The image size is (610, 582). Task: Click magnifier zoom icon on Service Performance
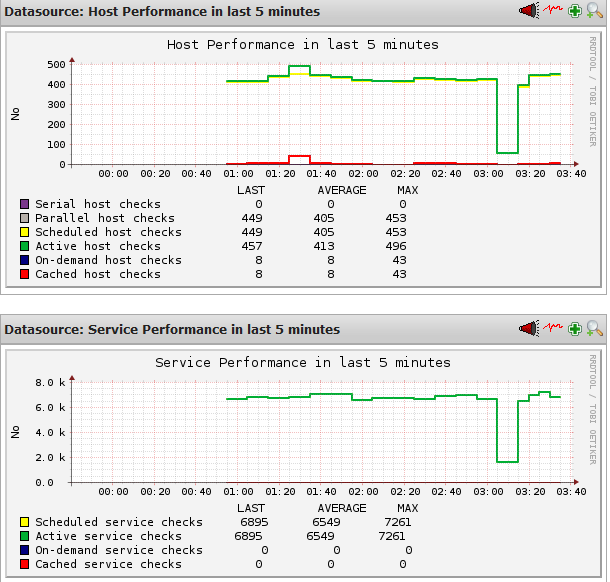click(594, 329)
